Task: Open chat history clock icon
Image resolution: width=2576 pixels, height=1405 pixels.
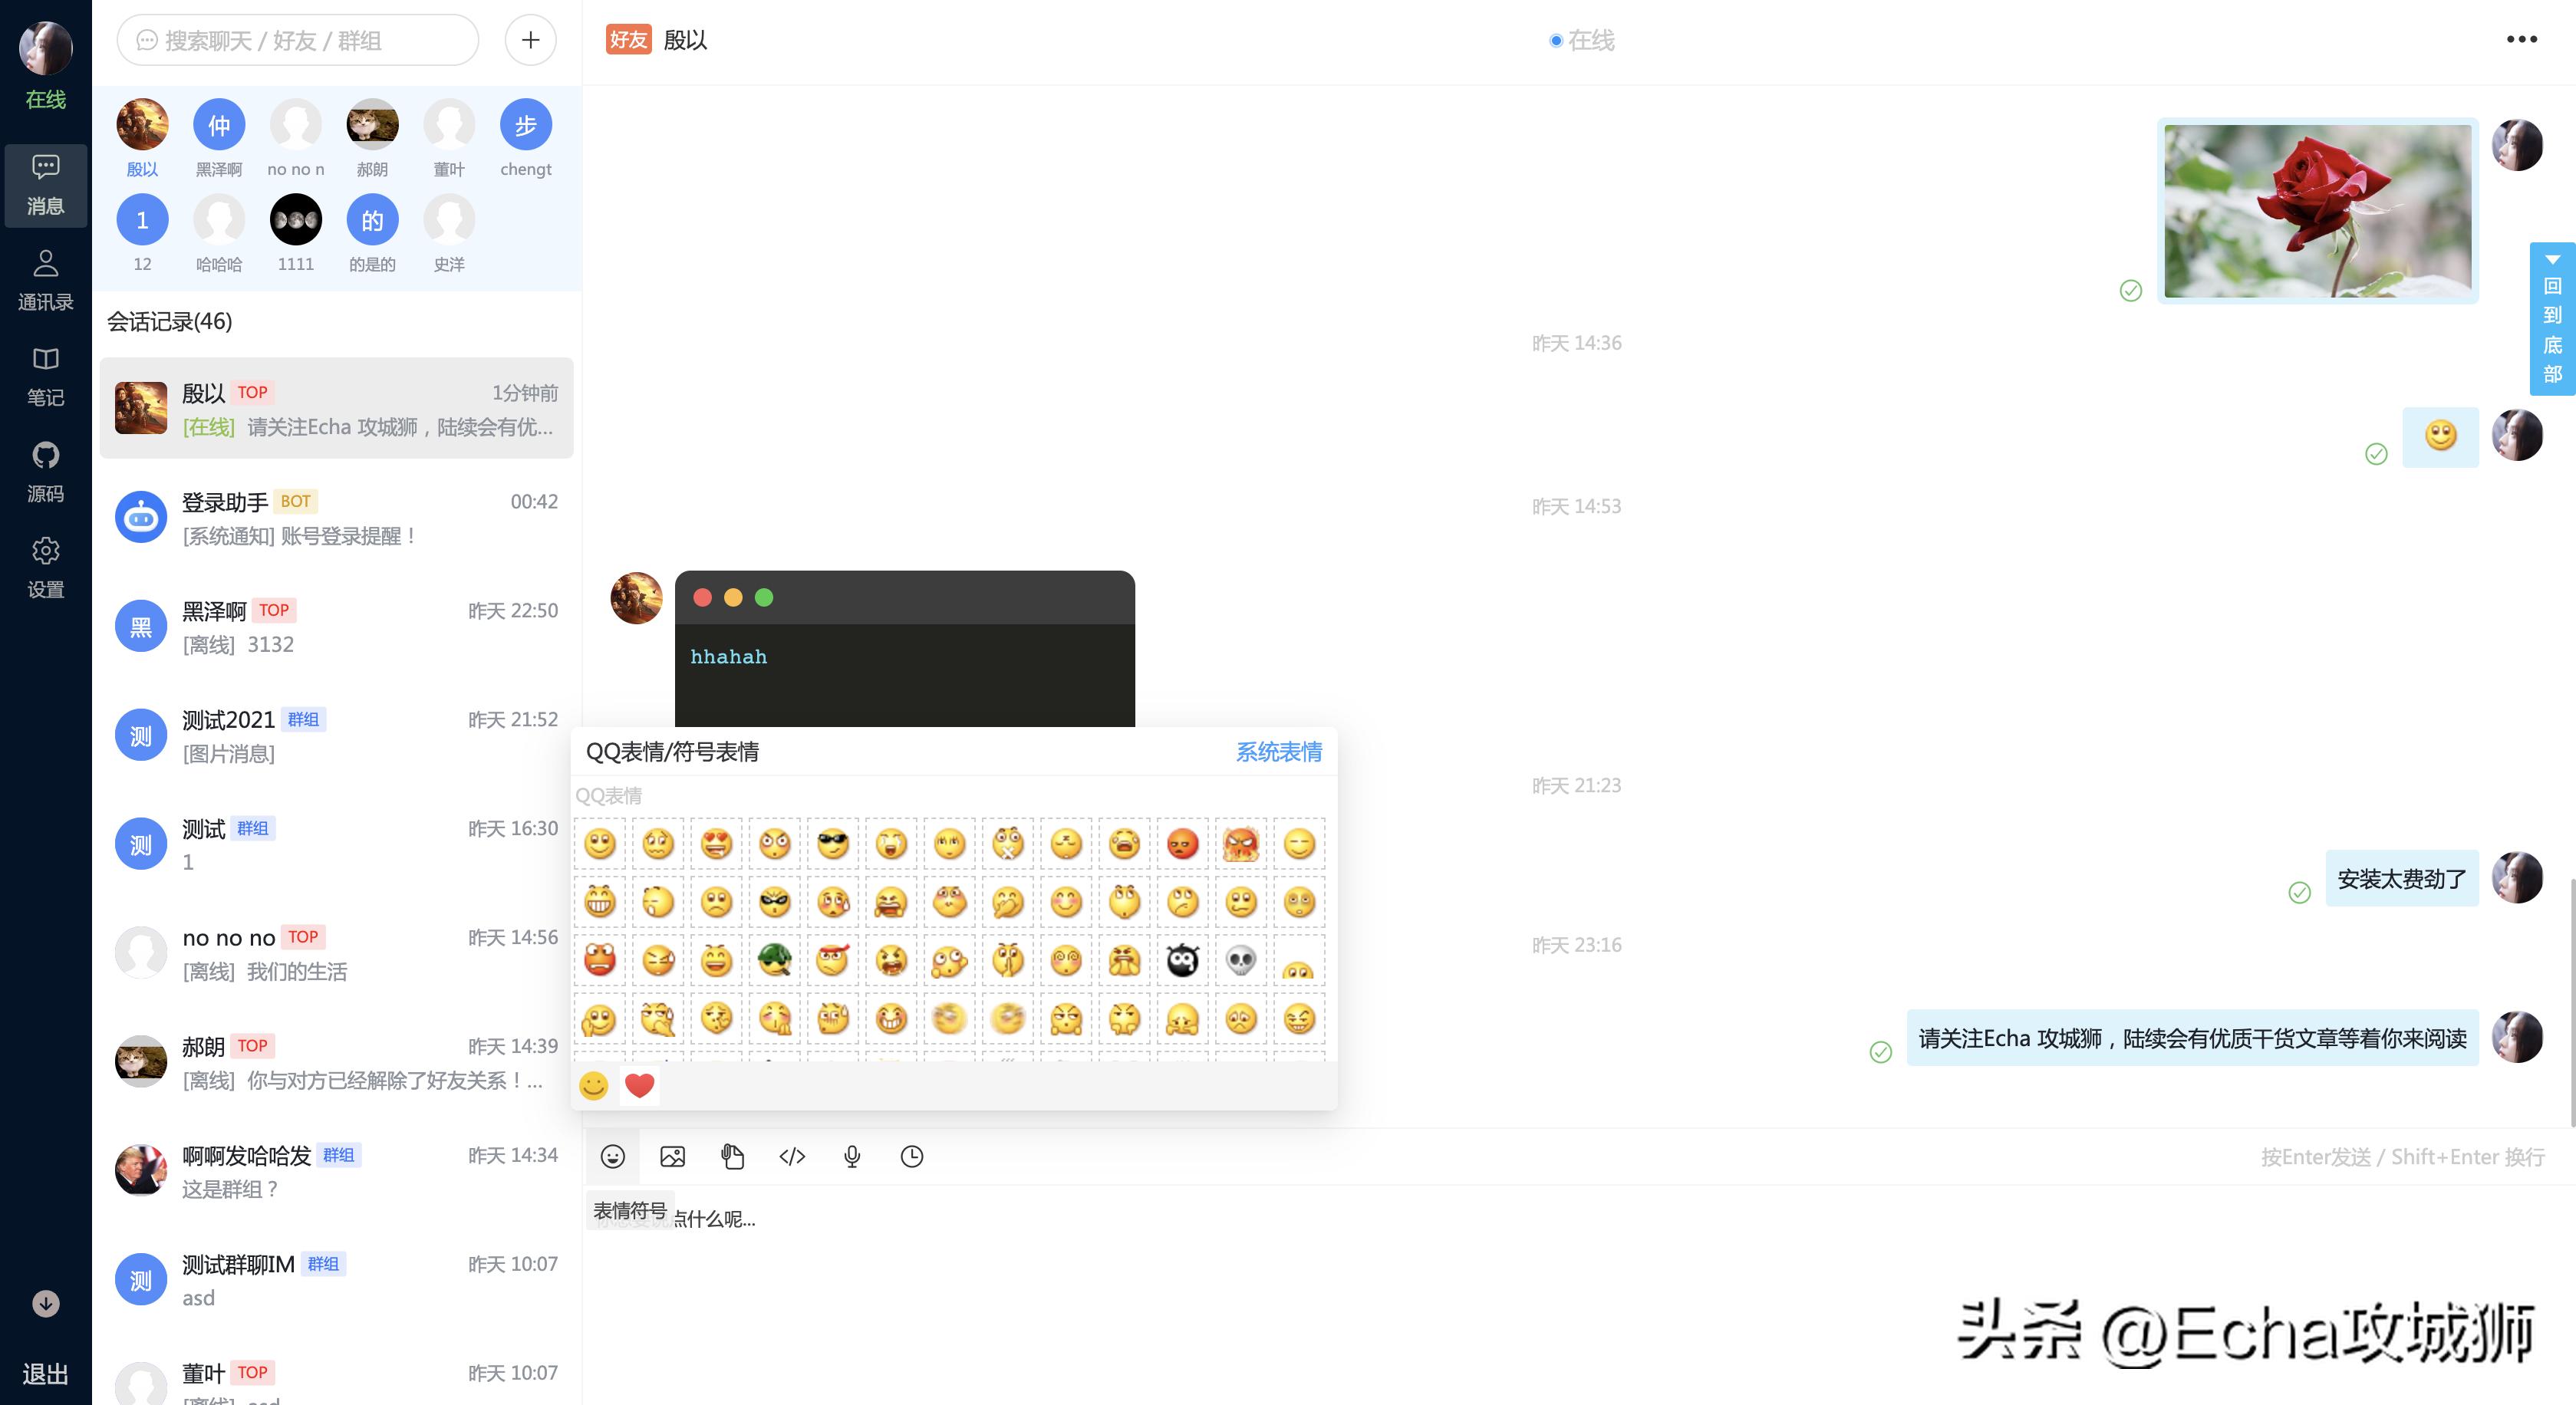Action: [x=911, y=1156]
